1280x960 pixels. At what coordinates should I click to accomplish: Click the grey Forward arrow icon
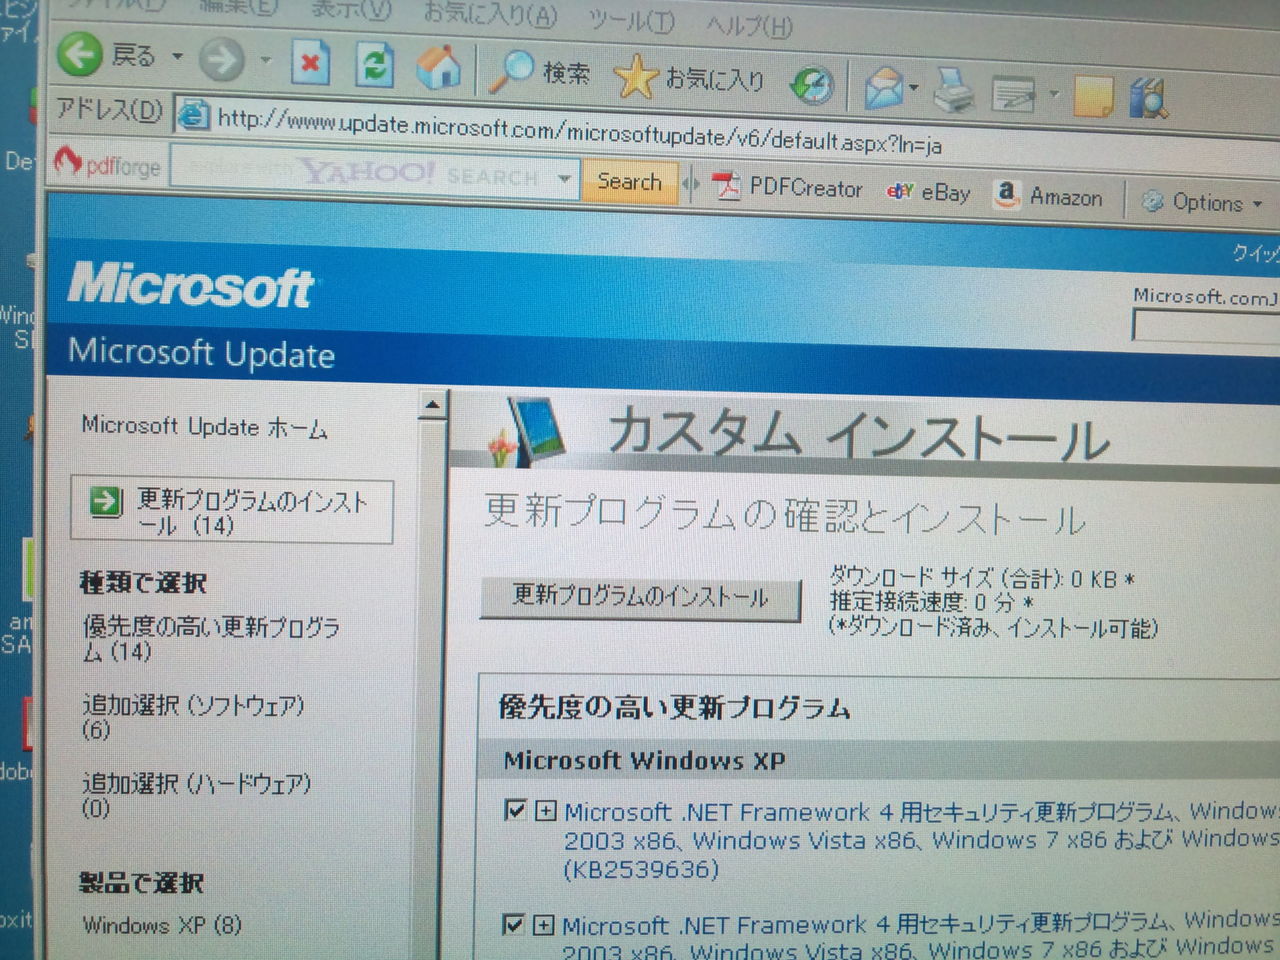tap(221, 59)
